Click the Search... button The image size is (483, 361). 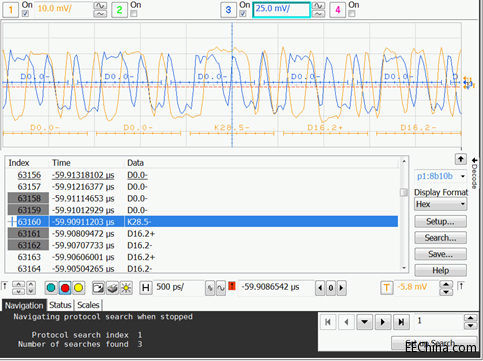point(440,238)
